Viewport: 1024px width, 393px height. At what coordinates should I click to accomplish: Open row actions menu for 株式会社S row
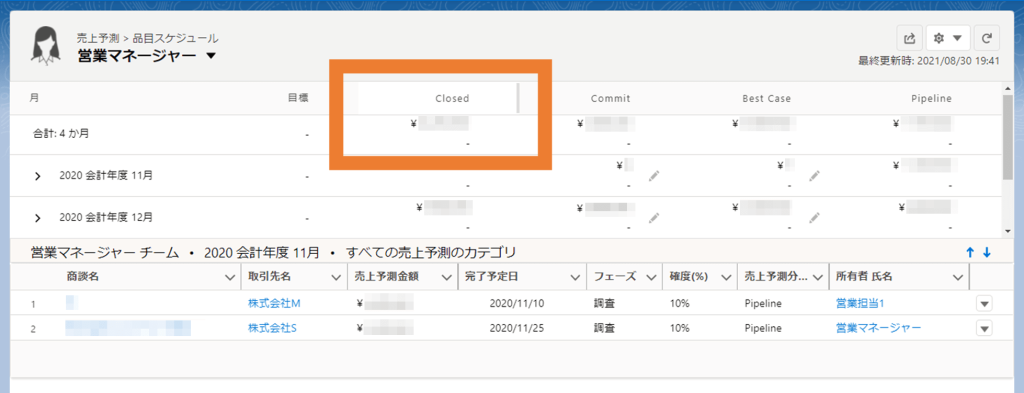tap(984, 328)
